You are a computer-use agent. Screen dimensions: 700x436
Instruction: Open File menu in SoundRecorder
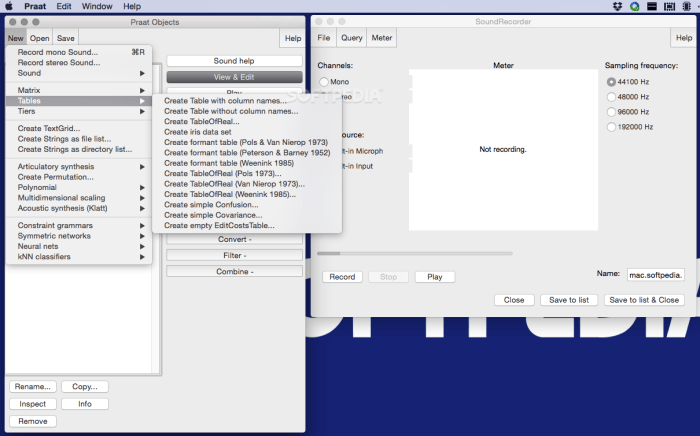pos(324,38)
